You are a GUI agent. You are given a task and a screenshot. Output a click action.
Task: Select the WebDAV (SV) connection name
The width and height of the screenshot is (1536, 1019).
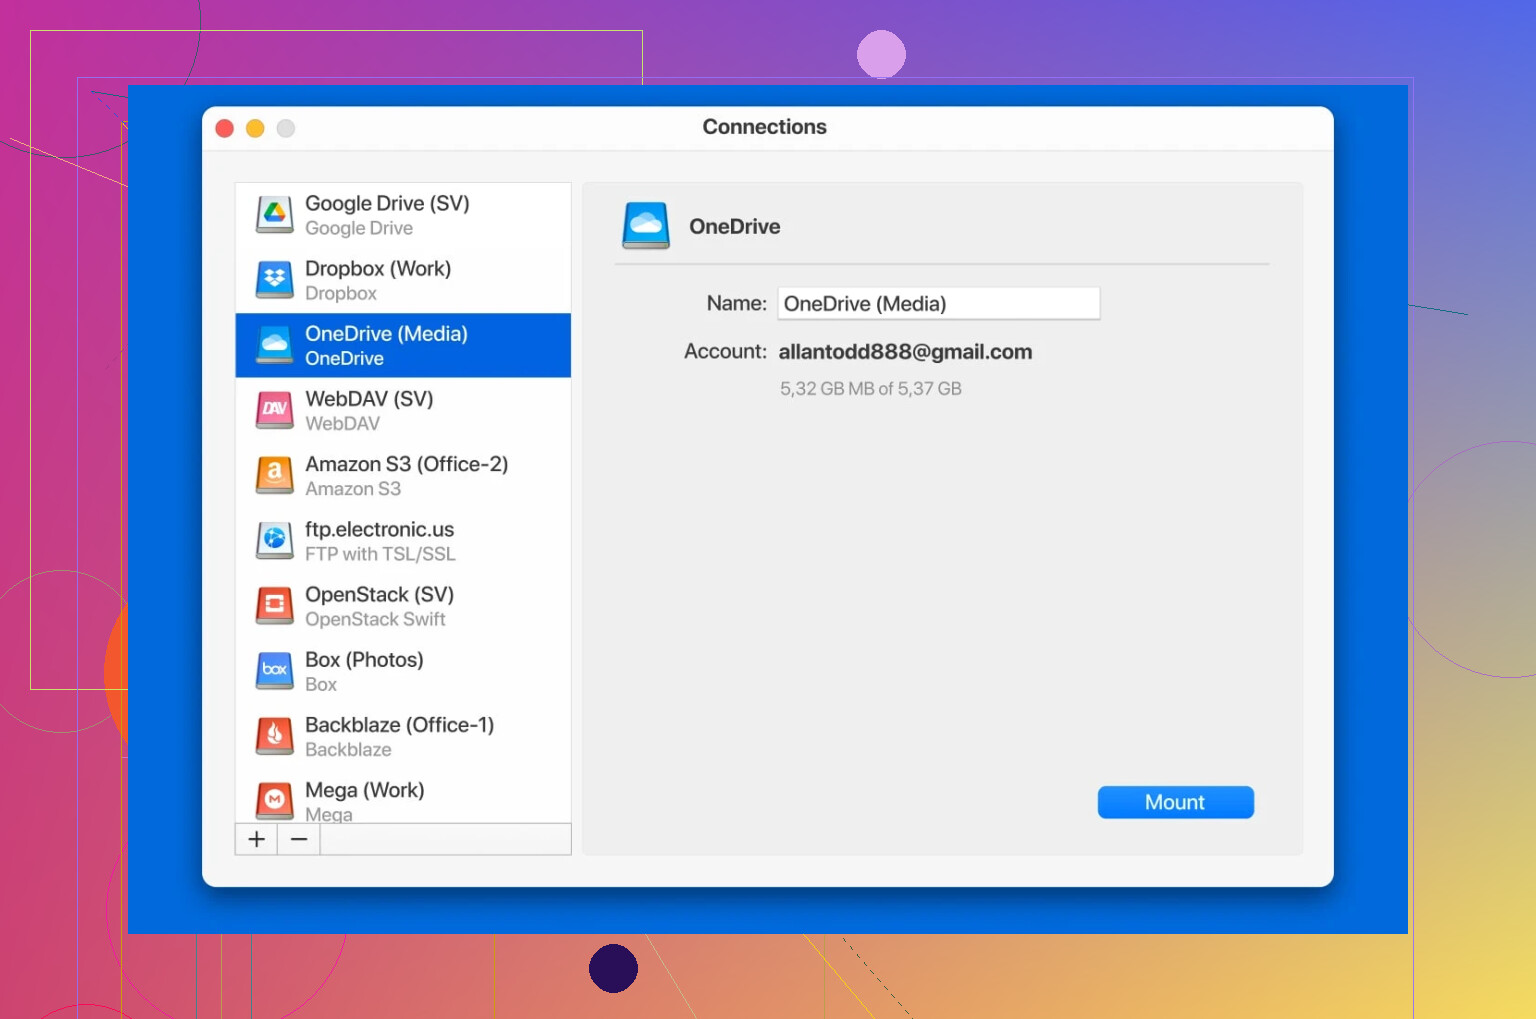(369, 398)
